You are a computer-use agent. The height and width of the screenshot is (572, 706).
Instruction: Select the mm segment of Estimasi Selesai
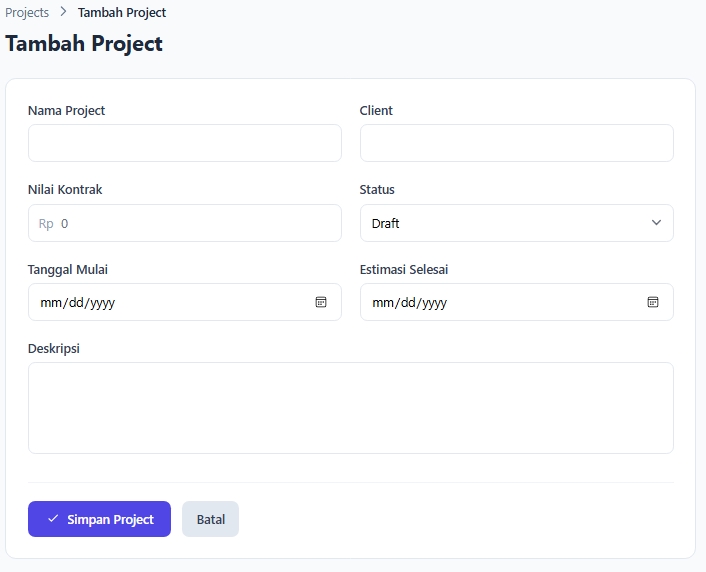[x=383, y=303]
